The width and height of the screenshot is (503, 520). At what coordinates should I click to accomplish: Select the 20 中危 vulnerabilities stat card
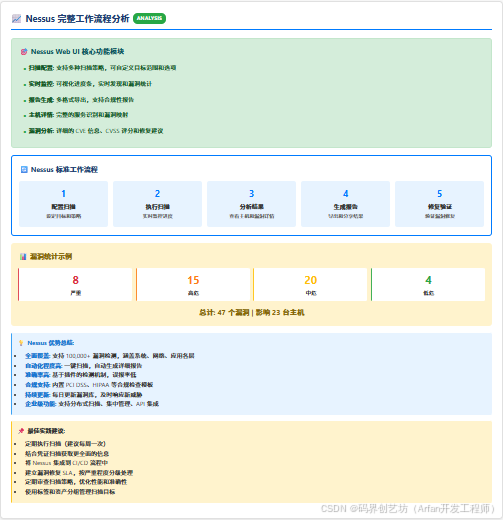point(311,285)
